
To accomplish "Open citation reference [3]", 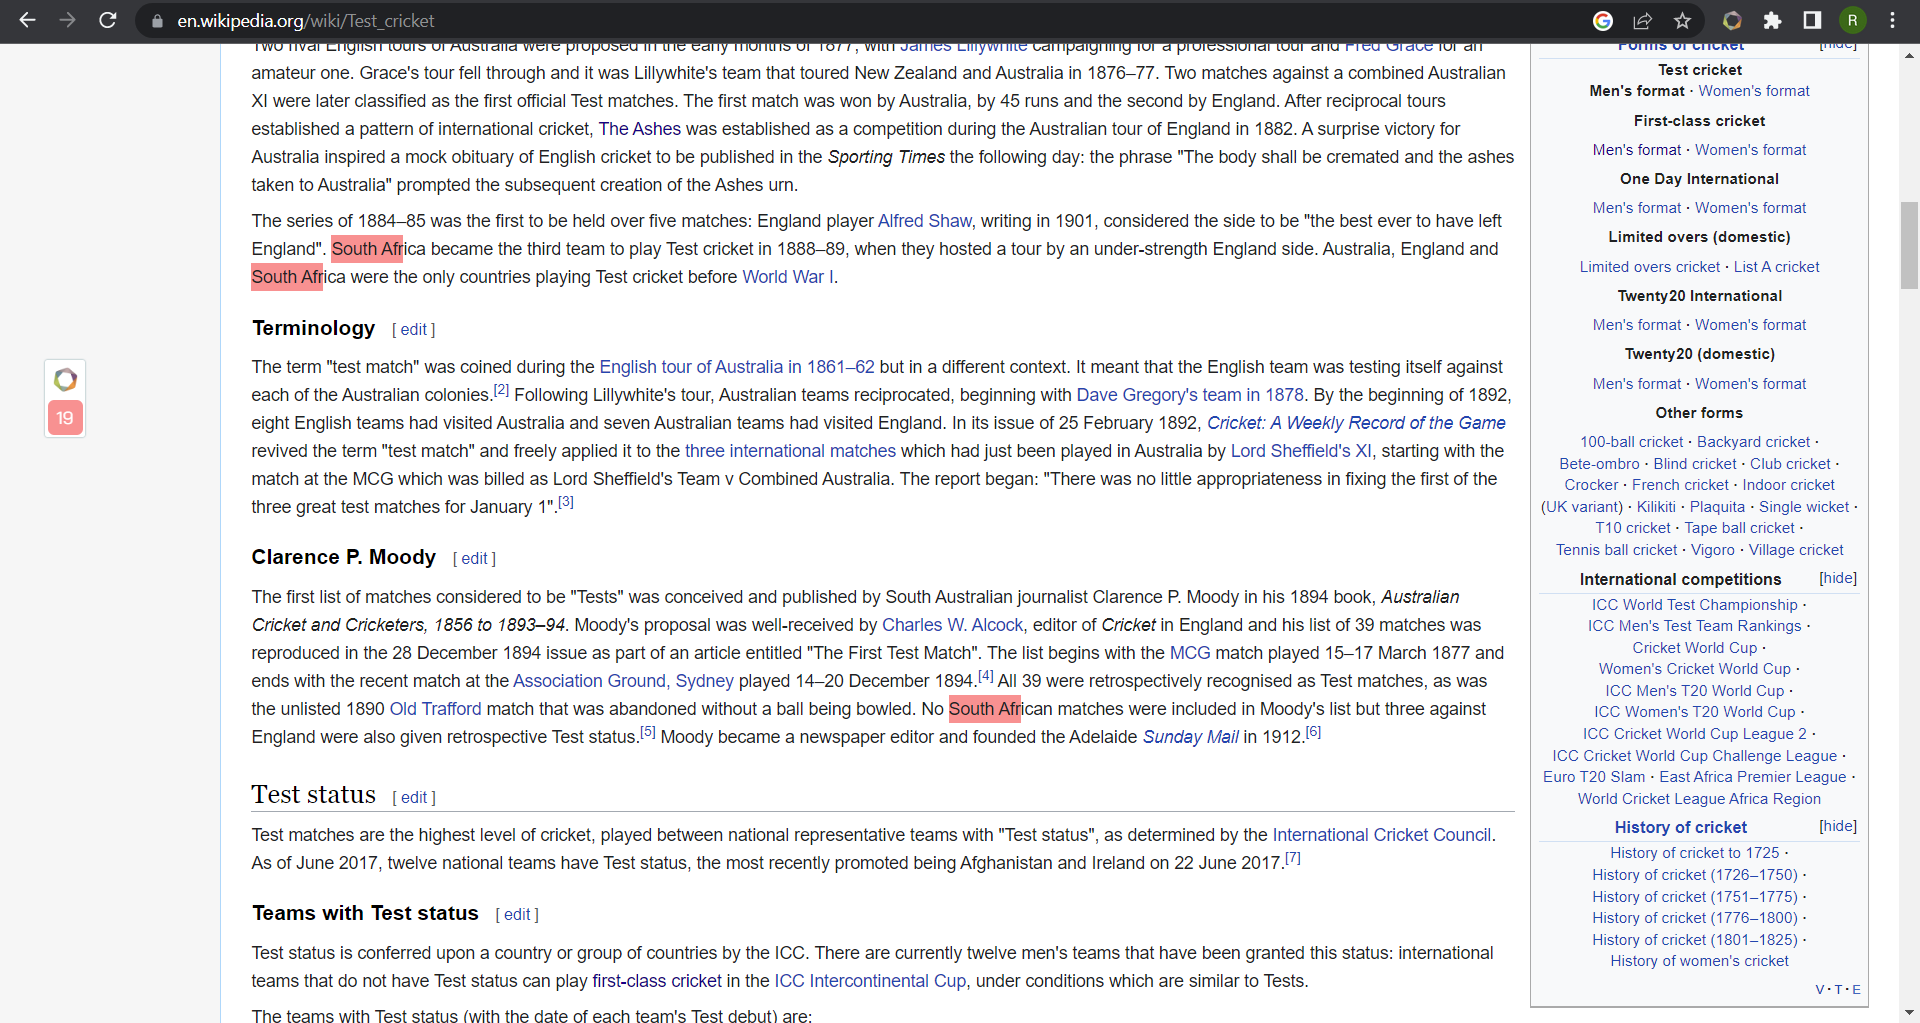I will 566,502.
